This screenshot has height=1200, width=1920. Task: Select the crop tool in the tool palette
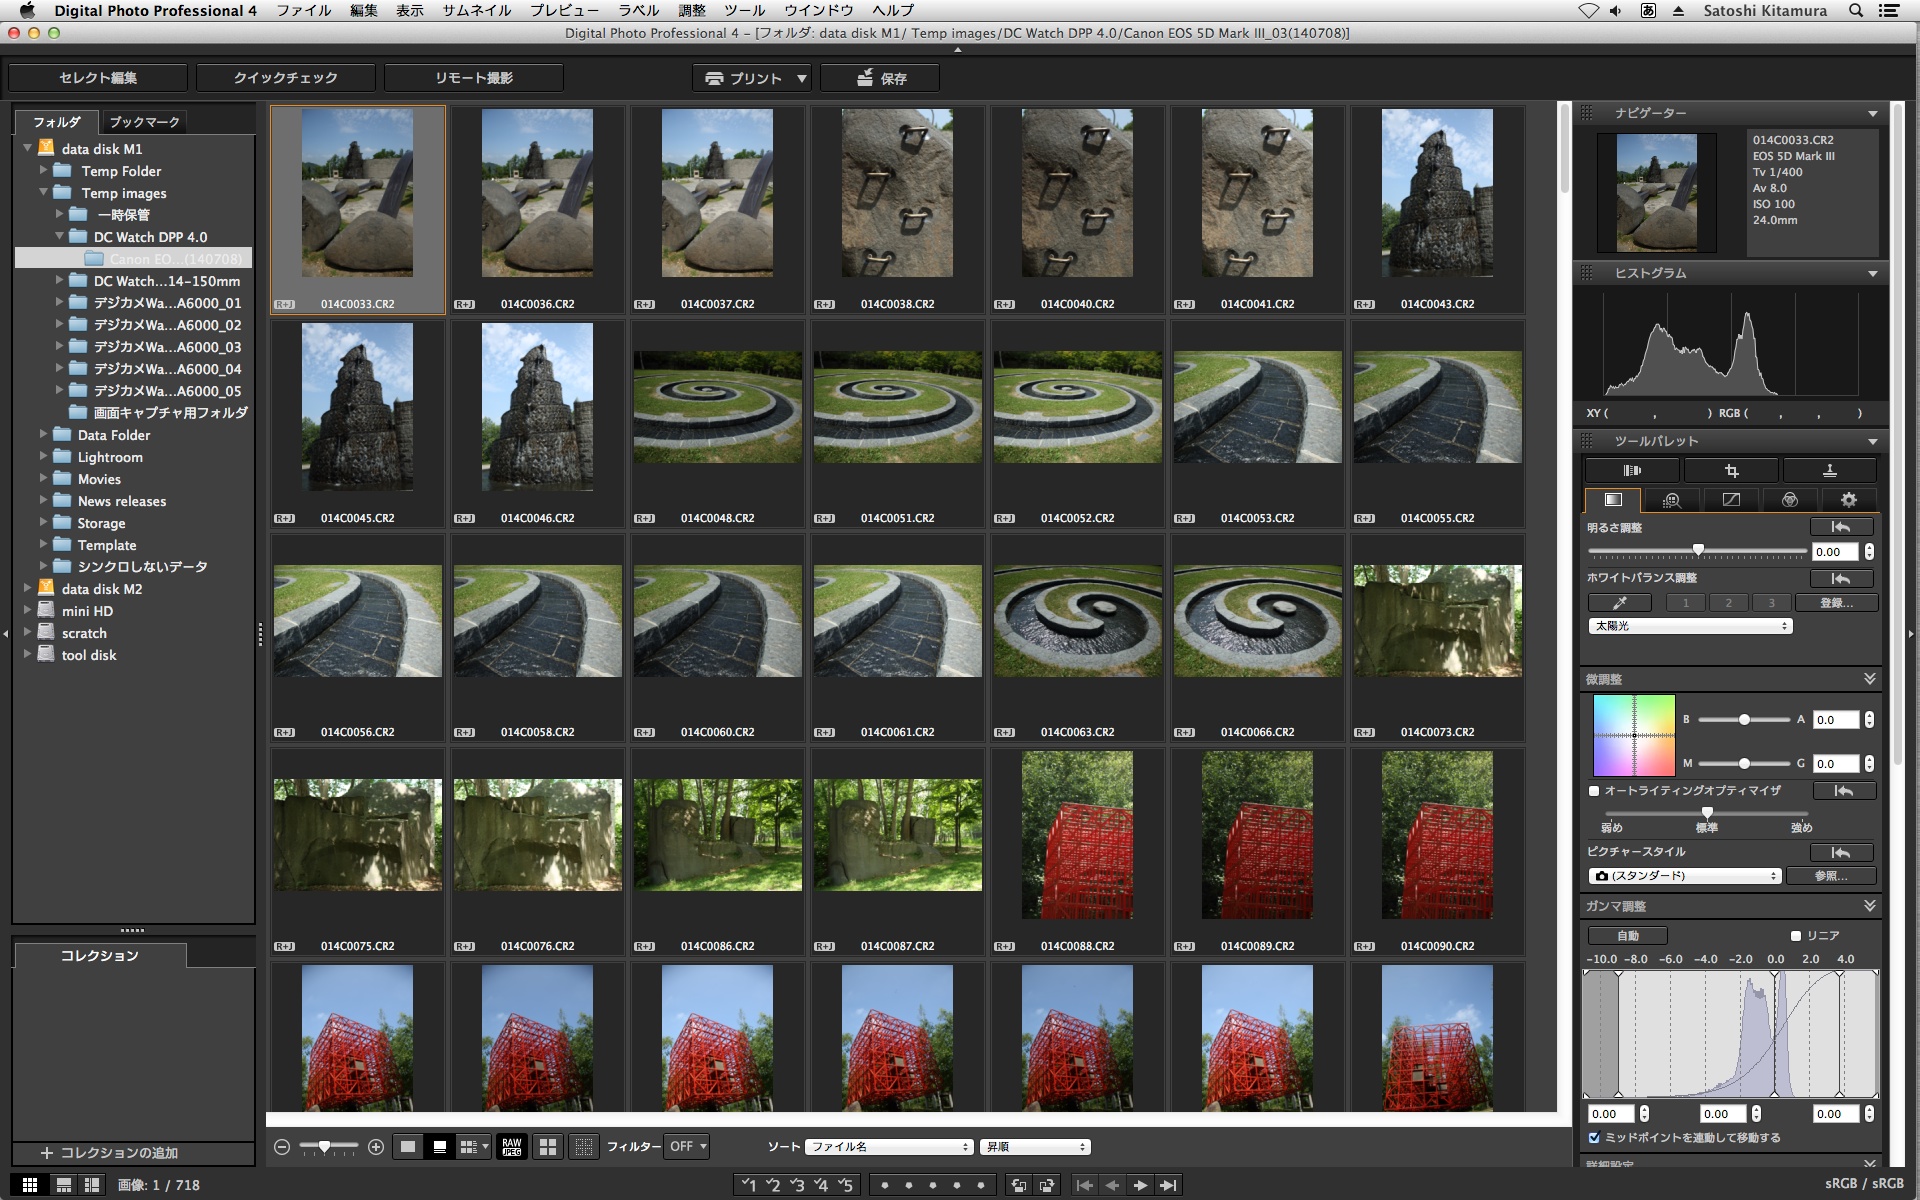click(x=1731, y=470)
